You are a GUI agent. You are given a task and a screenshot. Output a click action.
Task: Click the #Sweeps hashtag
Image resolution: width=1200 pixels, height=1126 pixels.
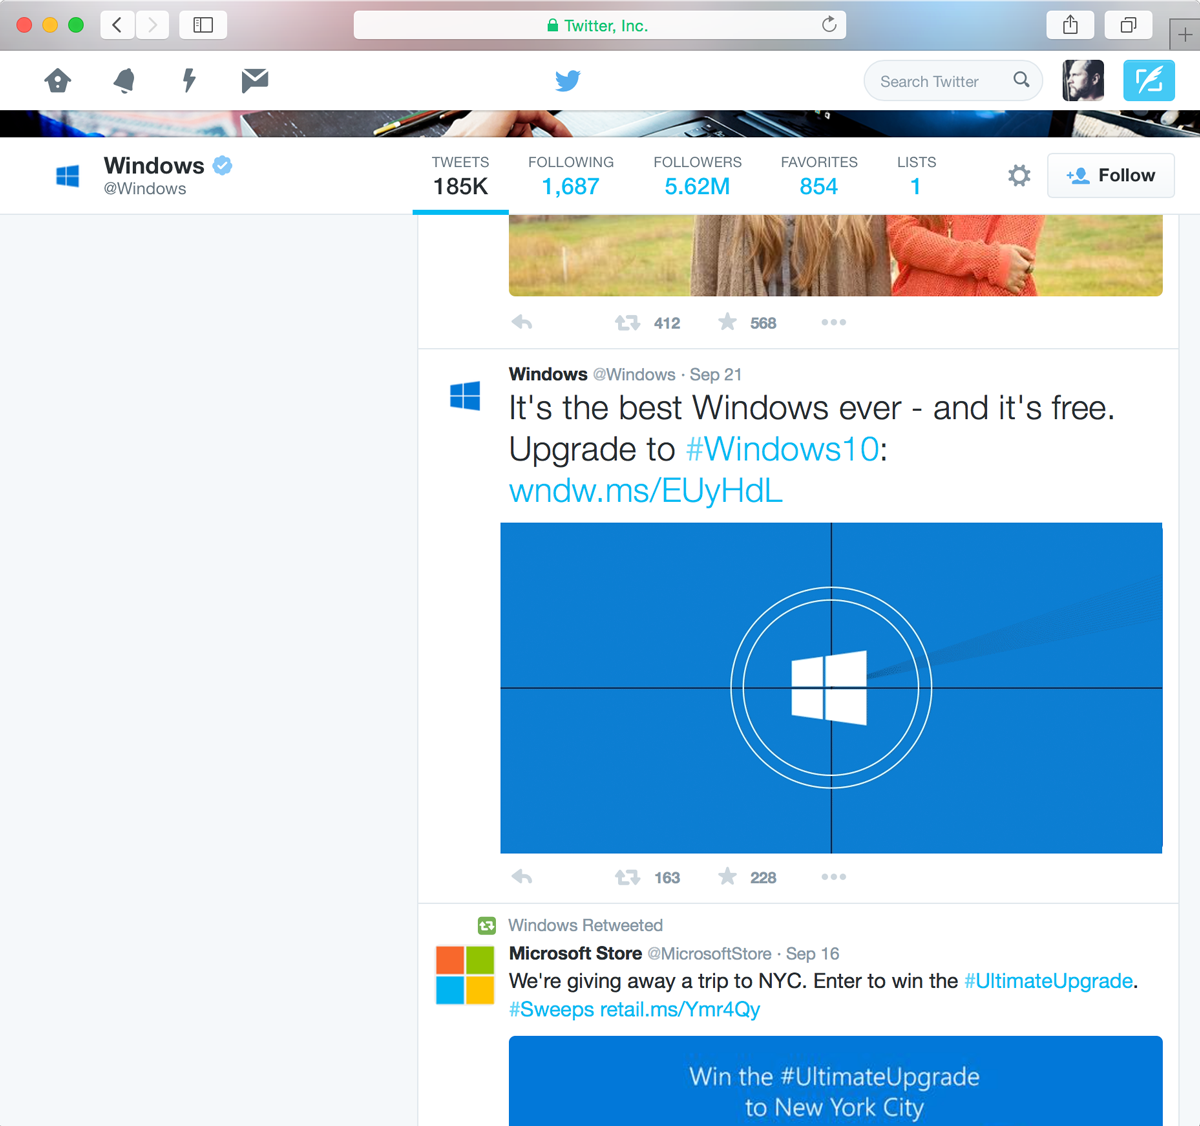[x=552, y=1009]
